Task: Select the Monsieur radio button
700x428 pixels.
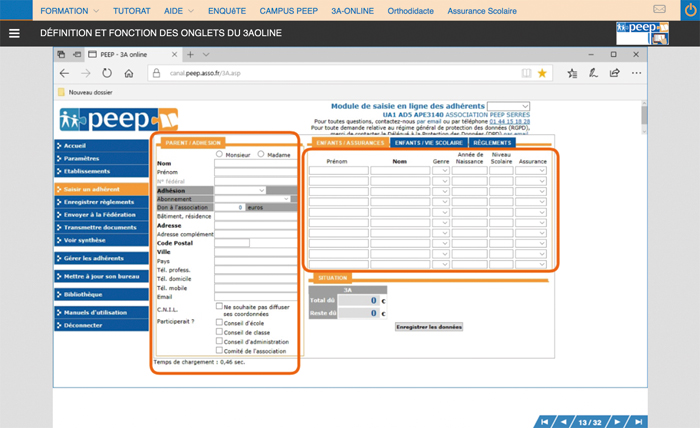Action: 219,154
